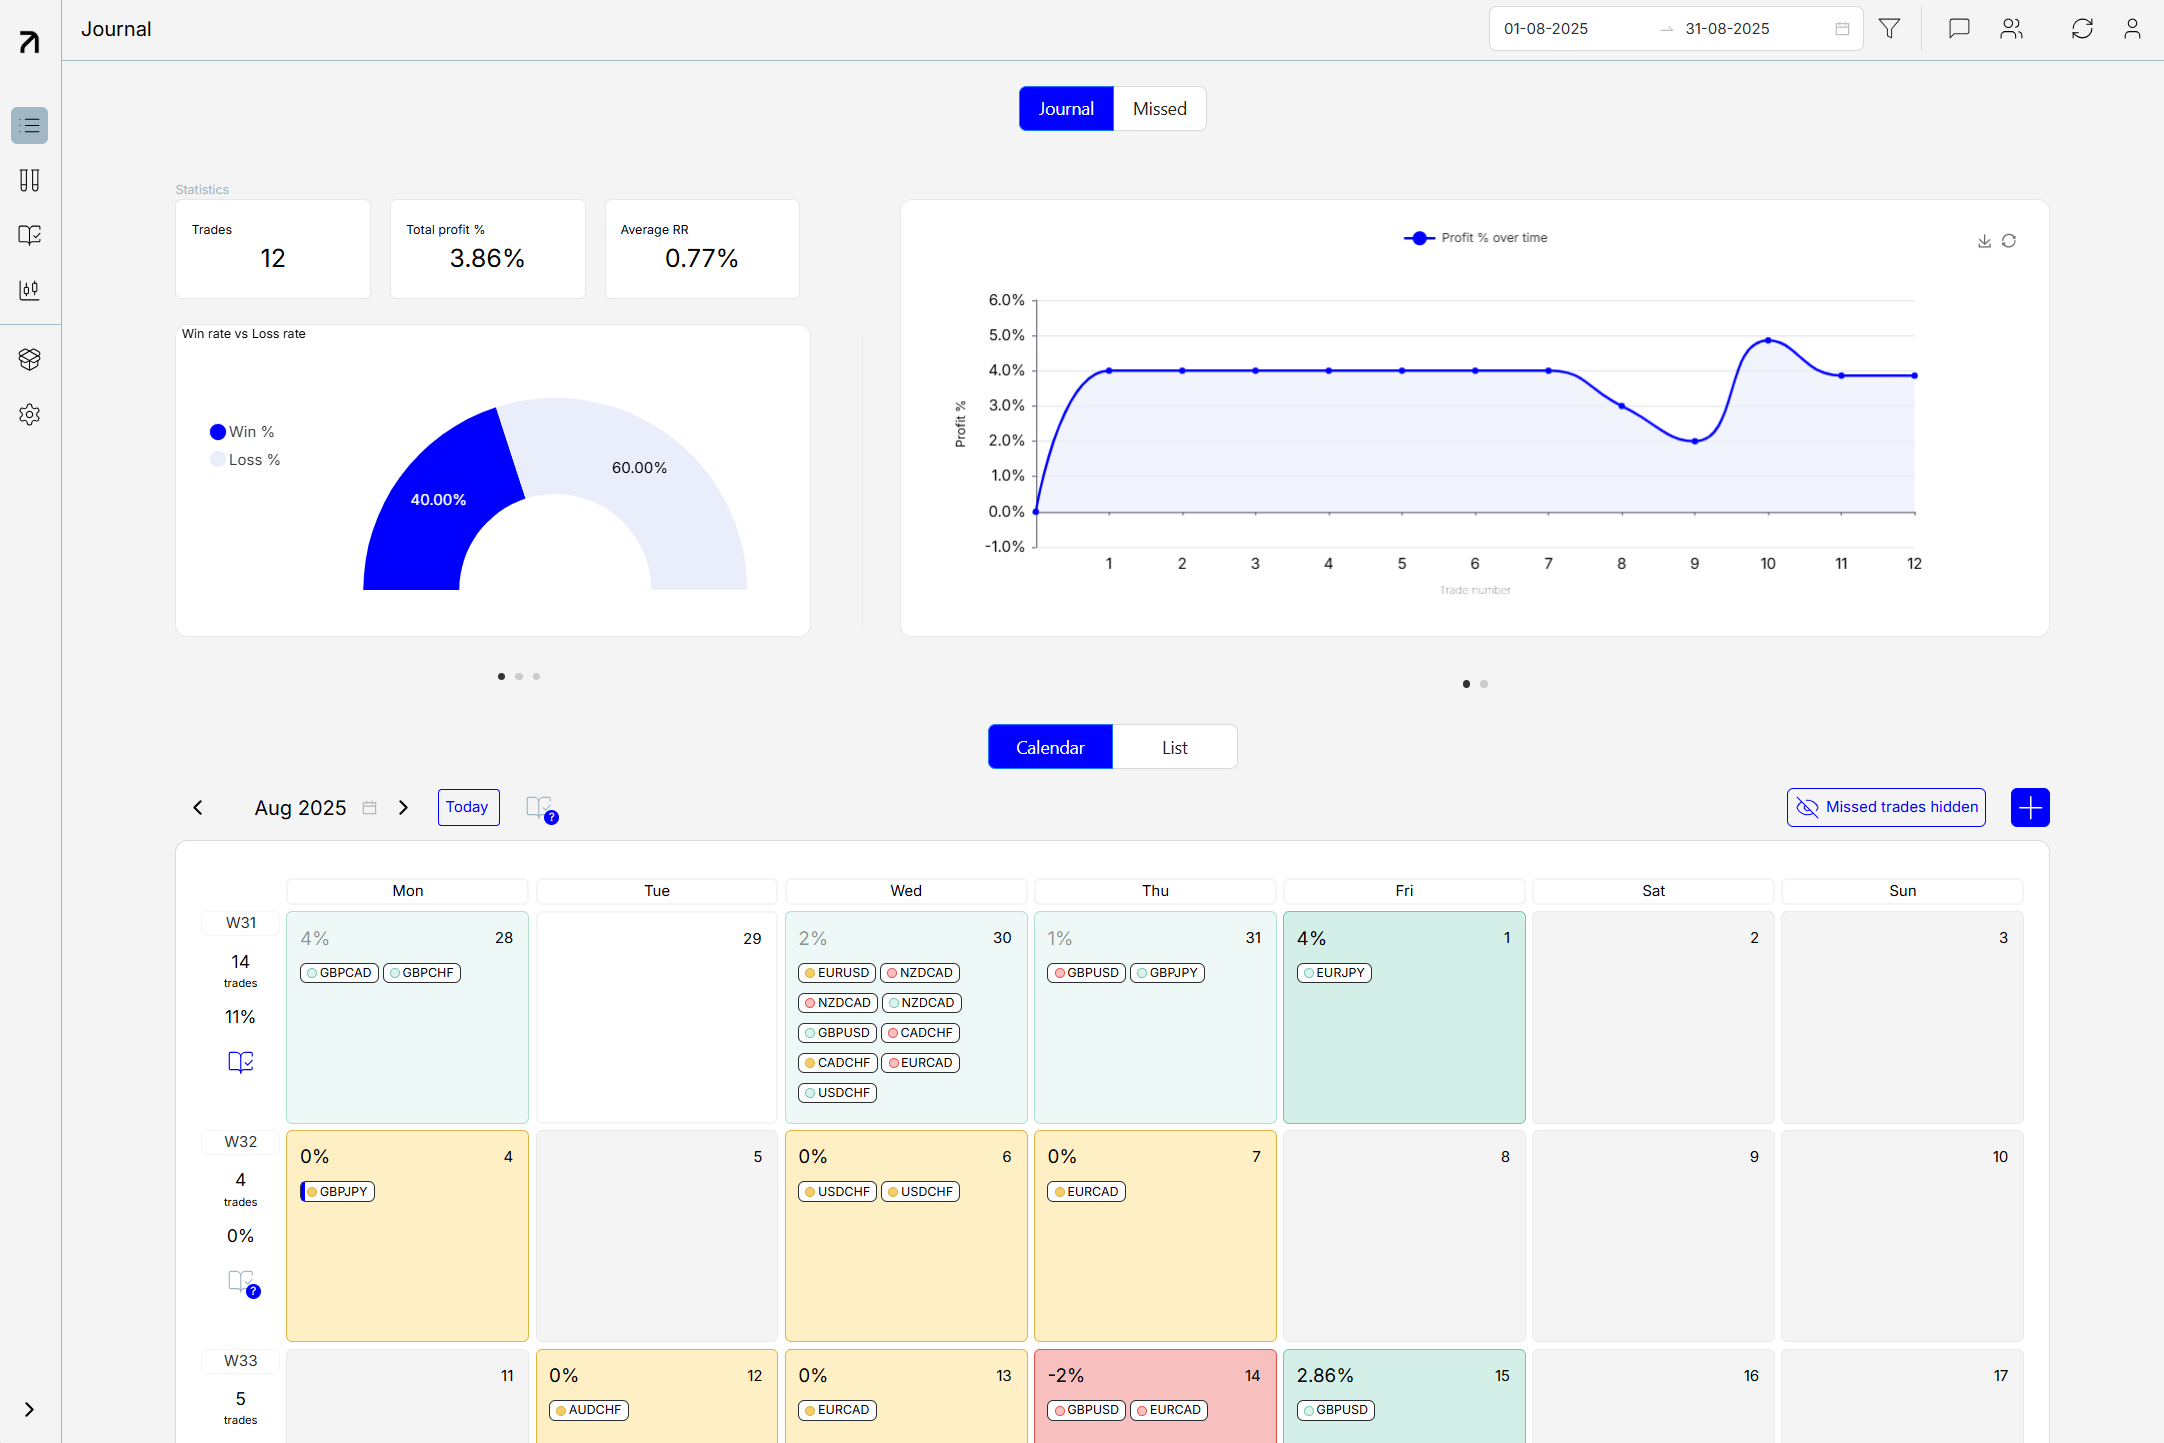Select the third statistics carousel dot

[x=536, y=677]
